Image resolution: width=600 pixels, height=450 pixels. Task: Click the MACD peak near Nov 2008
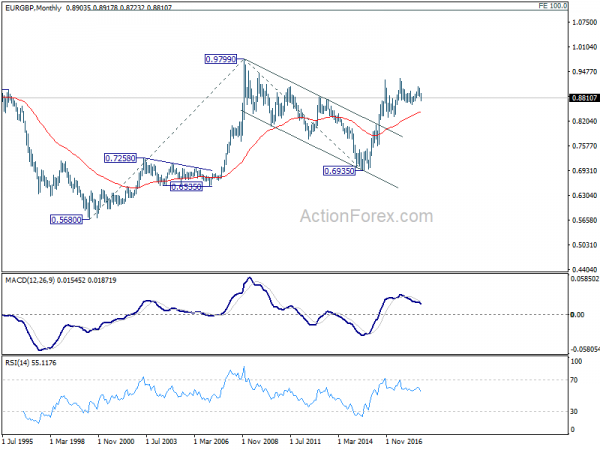(250, 278)
